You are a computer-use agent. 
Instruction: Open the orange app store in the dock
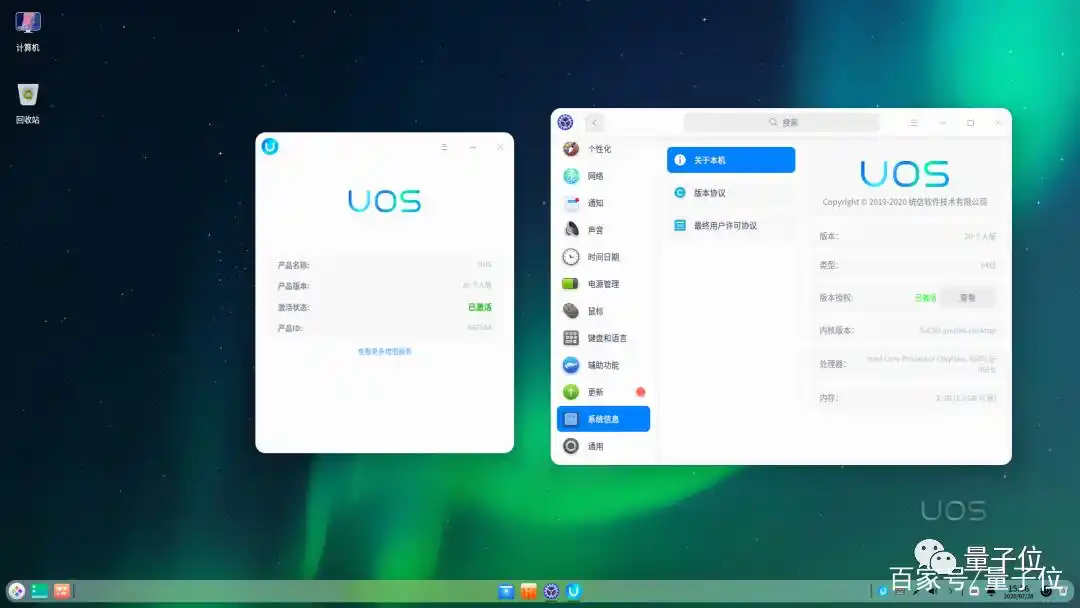pyautogui.click(x=528, y=591)
